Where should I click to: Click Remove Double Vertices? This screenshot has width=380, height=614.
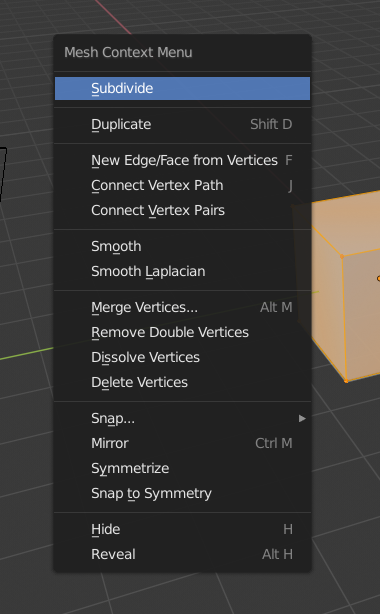[x=182, y=332]
